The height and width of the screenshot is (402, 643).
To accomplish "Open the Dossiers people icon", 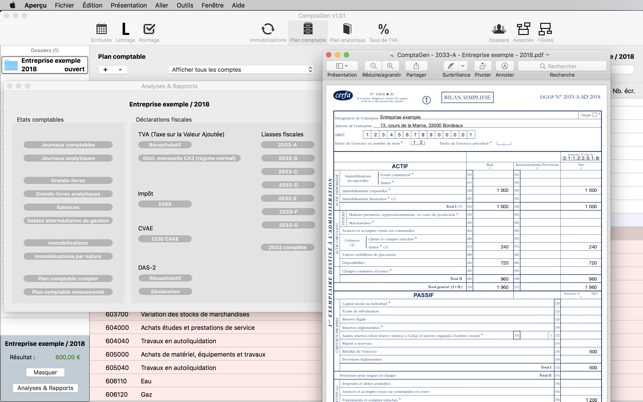I will [x=499, y=29].
